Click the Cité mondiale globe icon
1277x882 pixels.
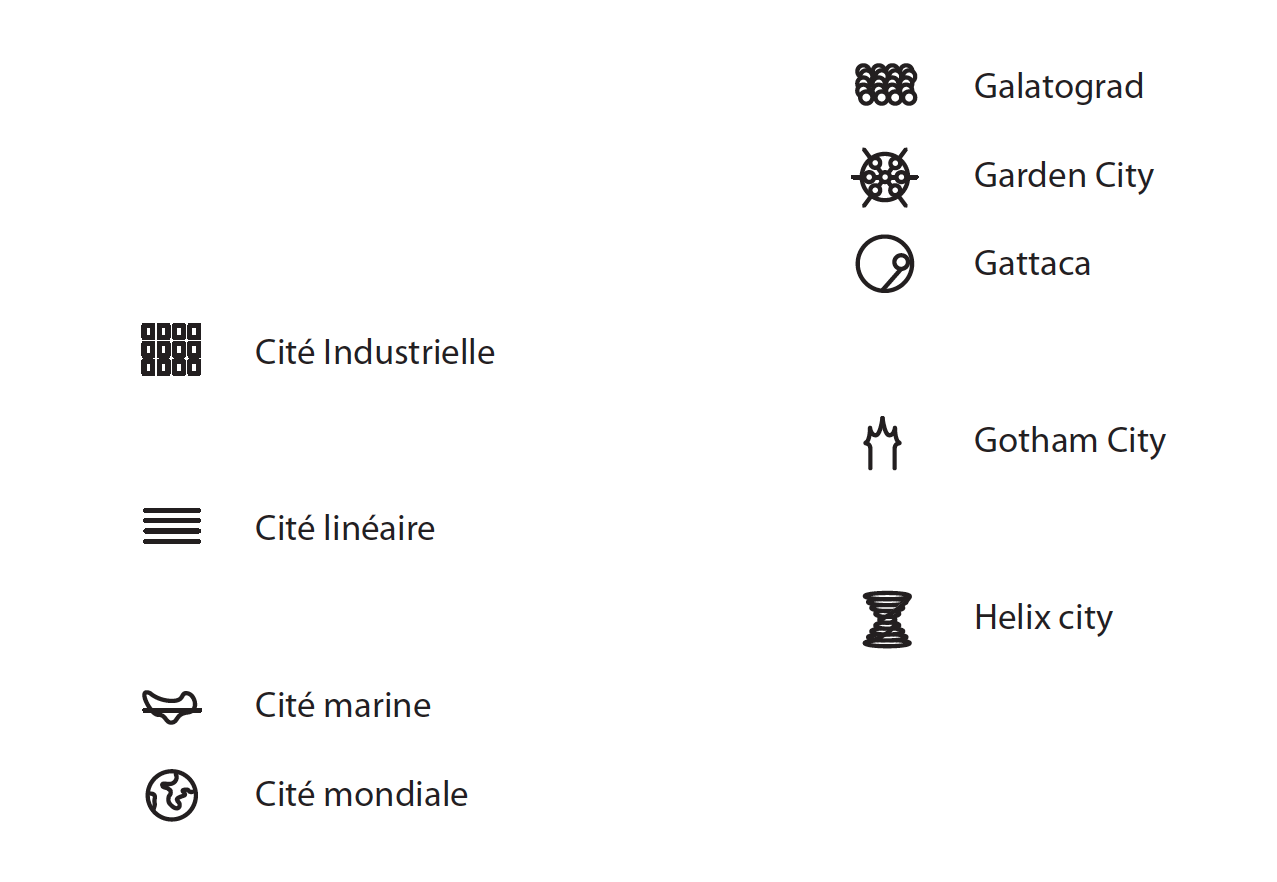(172, 796)
